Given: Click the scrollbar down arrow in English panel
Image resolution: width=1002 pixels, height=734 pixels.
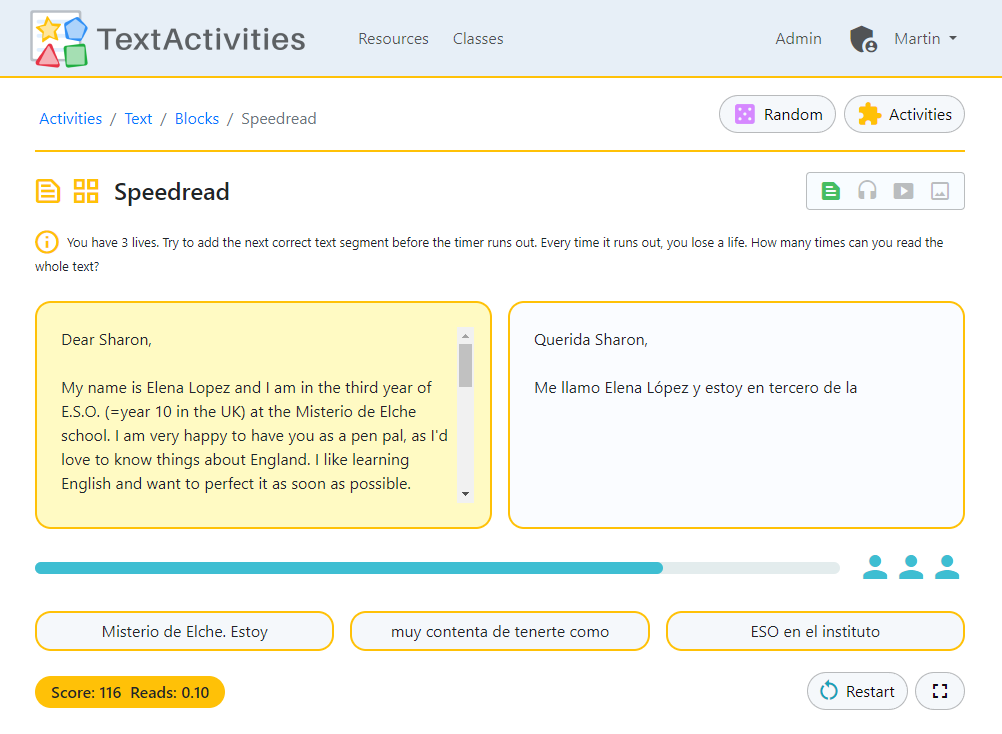Looking at the screenshot, I should pyautogui.click(x=465, y=494).
